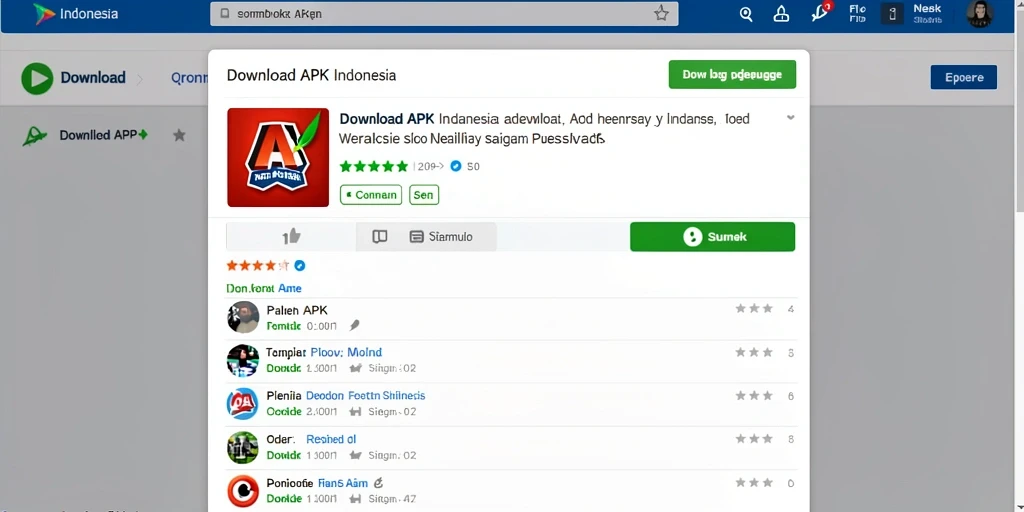This screenshot has height=512, width=1024.
Task: Click the Indonesia logo icon in header
Action: [x=44, y=14]
